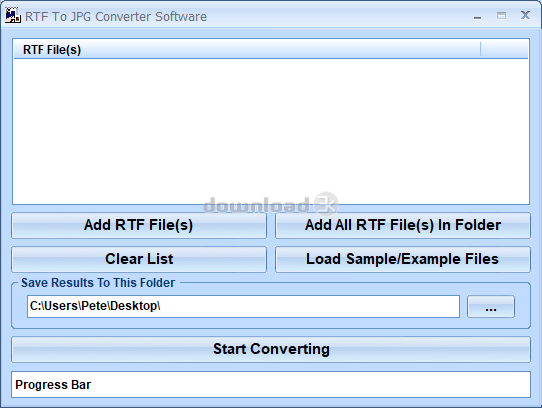Screen dimensions: 542x408
Task: Click the application icon in the title bar
Action: (13, 16)
